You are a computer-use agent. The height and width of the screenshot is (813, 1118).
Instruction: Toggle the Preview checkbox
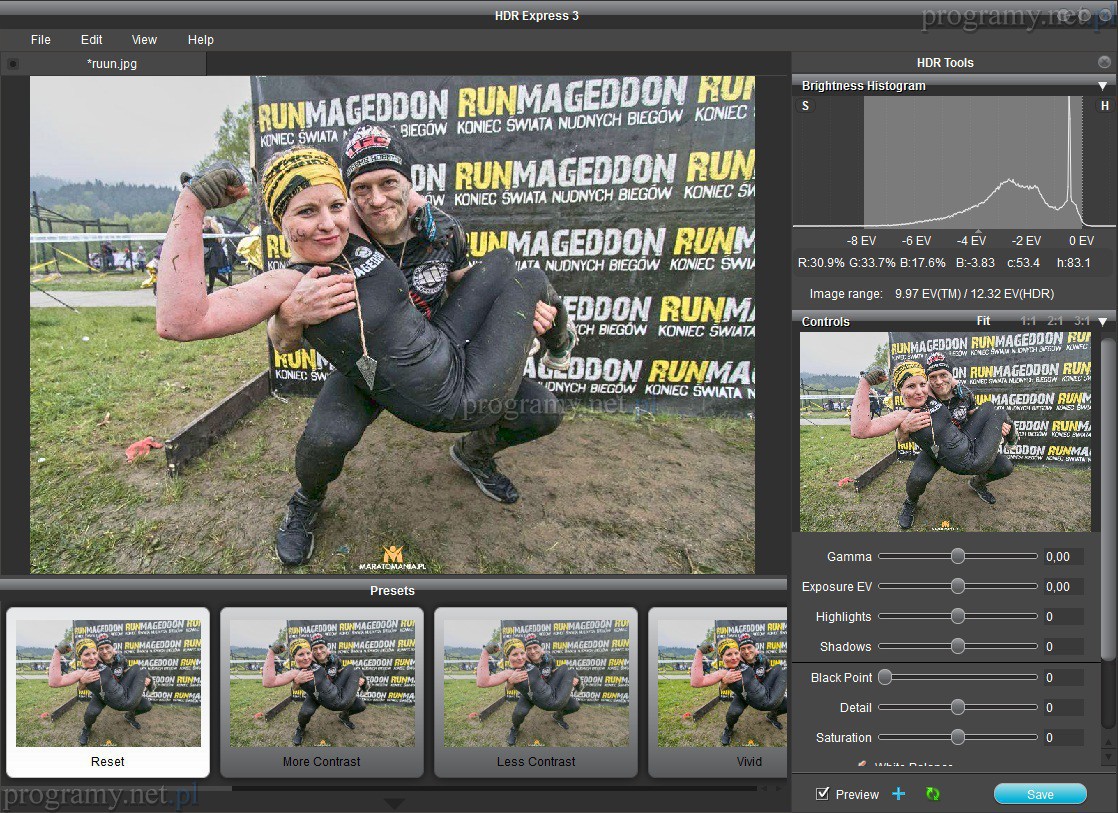click(822, 794)
